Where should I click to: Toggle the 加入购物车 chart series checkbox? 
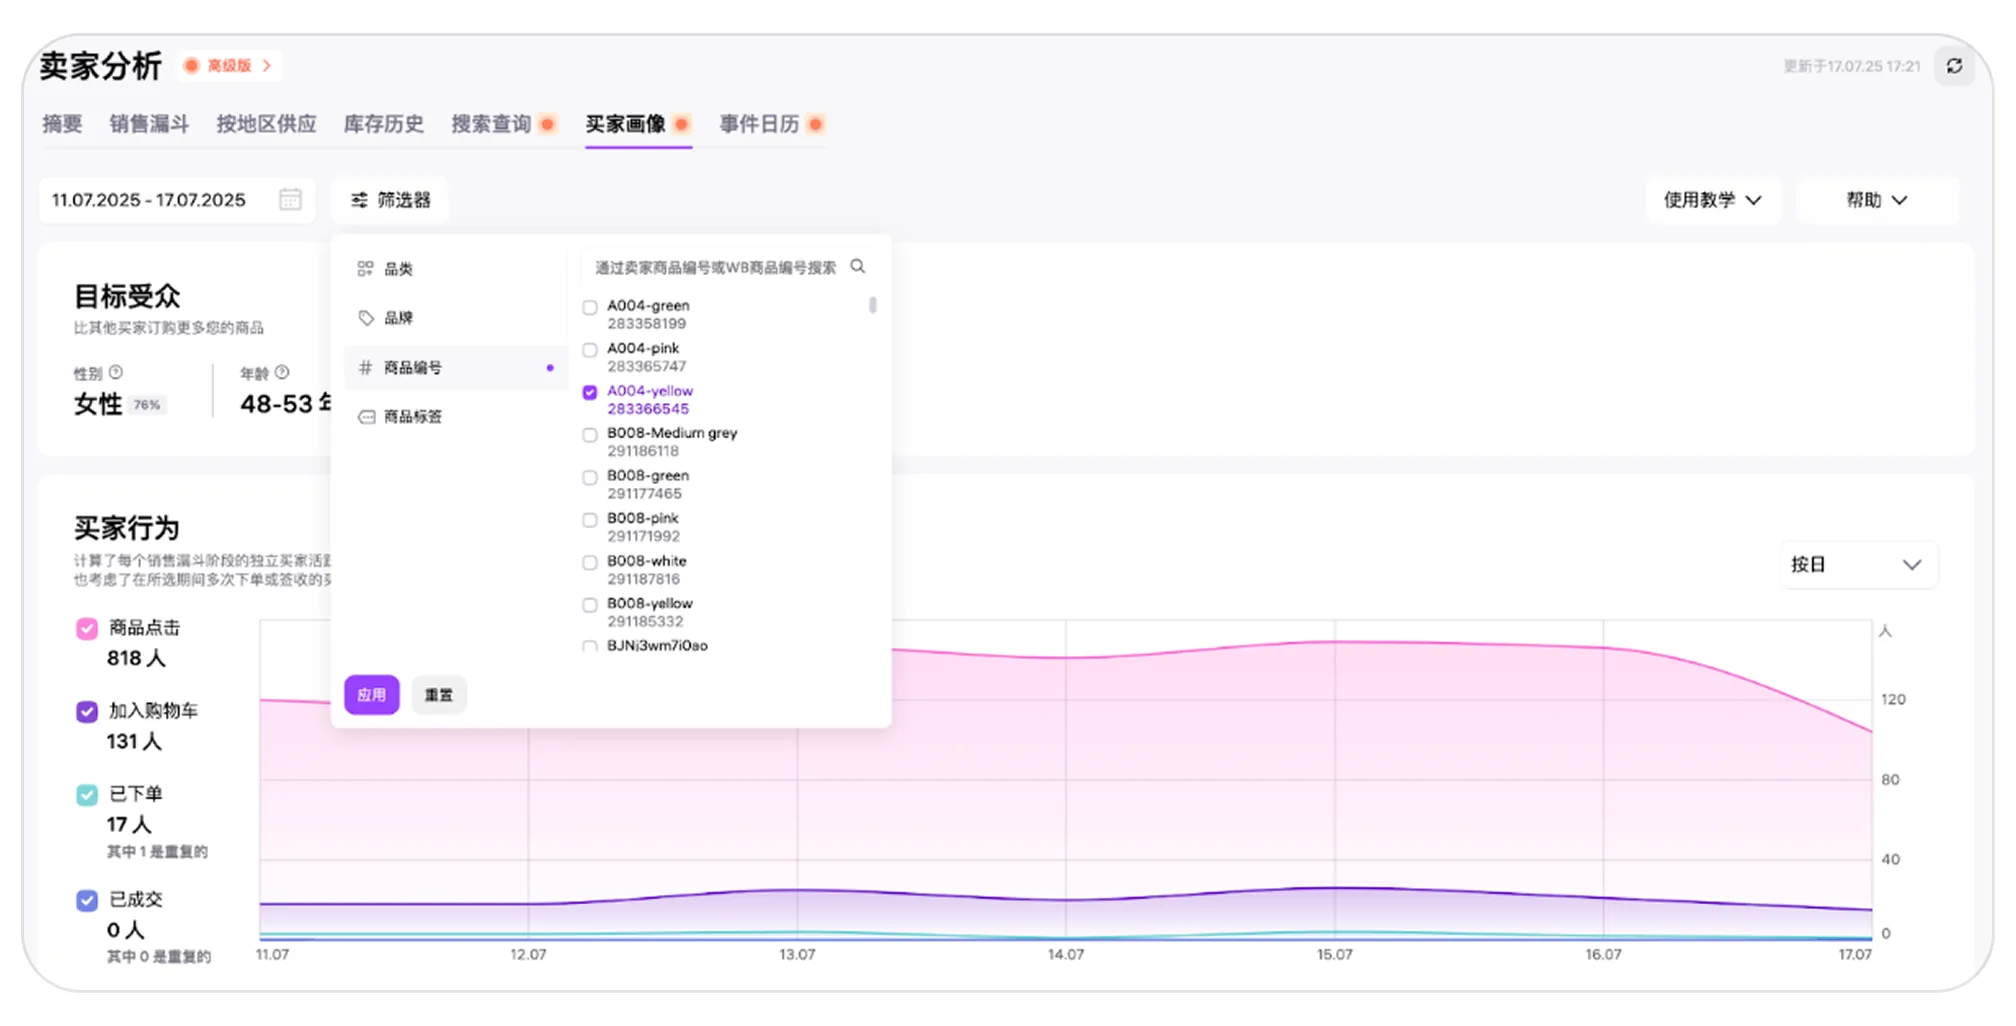[x=87, y=711]
